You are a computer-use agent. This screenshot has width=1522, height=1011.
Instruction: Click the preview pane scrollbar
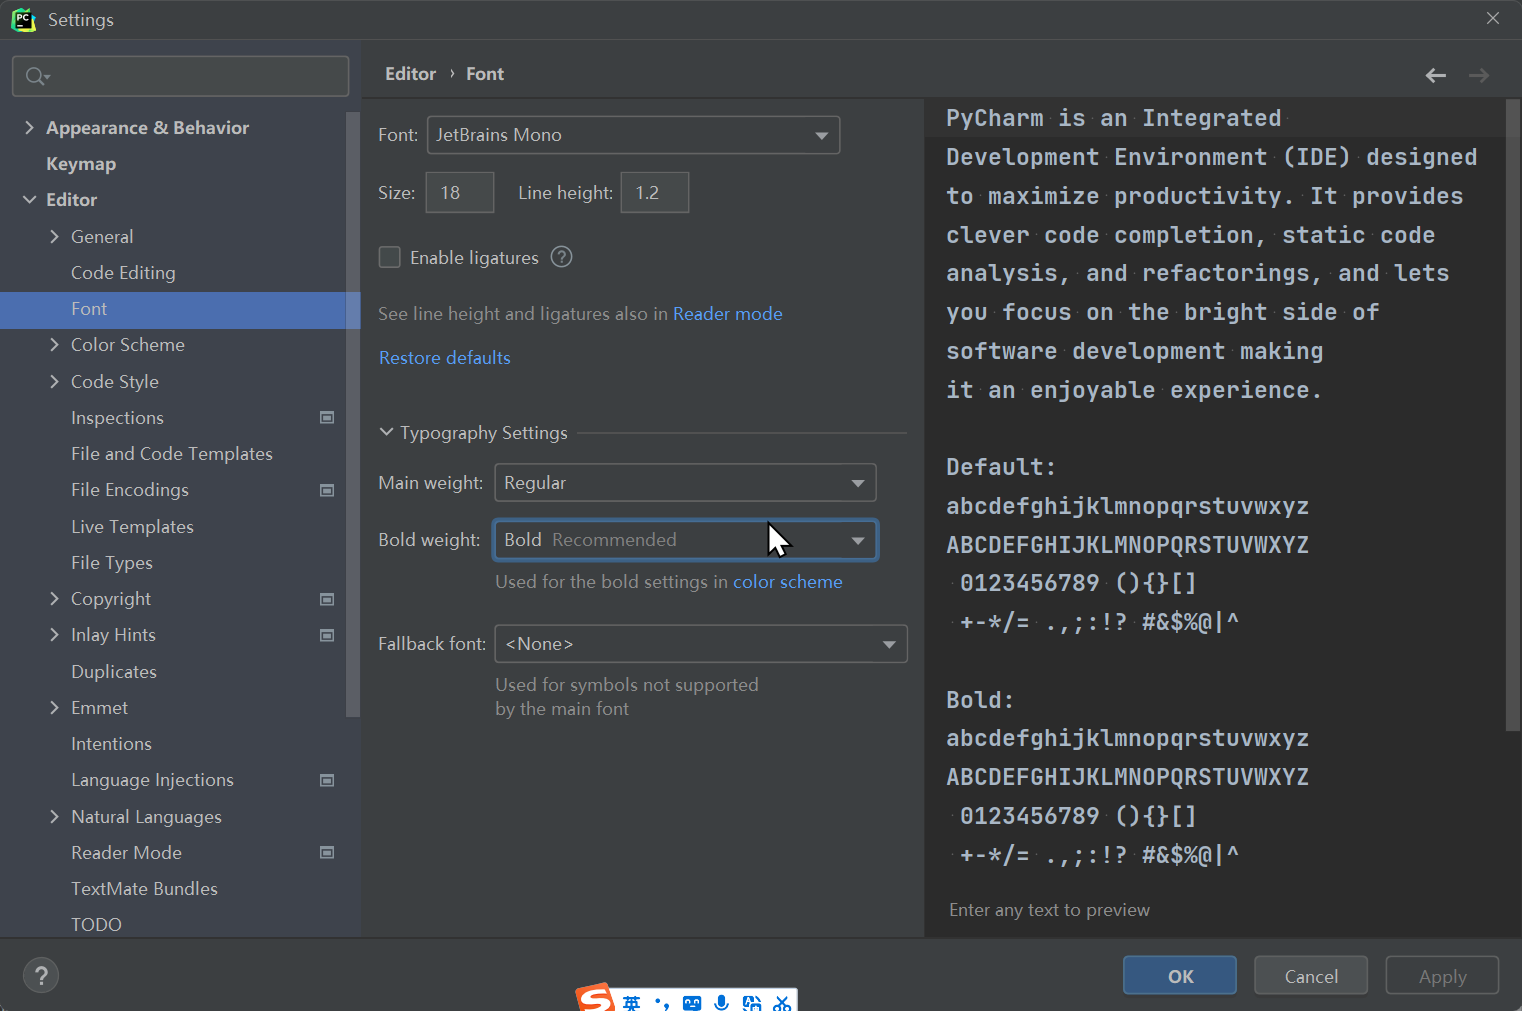1512,415
